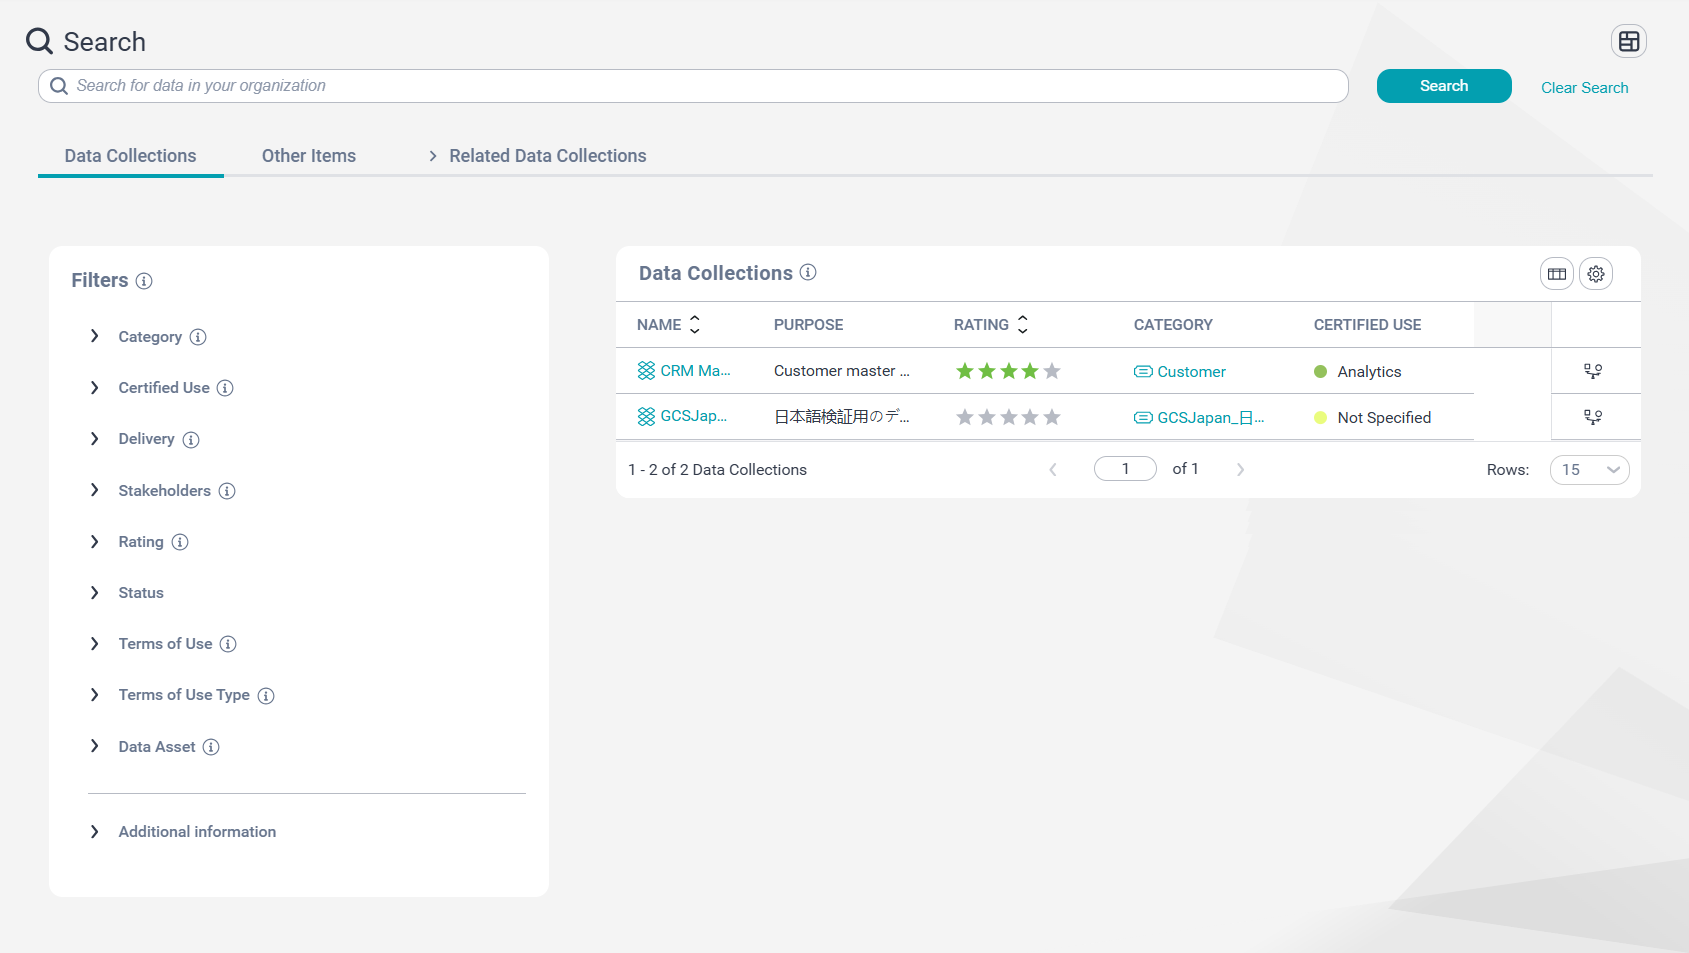1689x953 pixels.
Task: Open the dashboard layout icon at top right
Action: pos(1628,41)
